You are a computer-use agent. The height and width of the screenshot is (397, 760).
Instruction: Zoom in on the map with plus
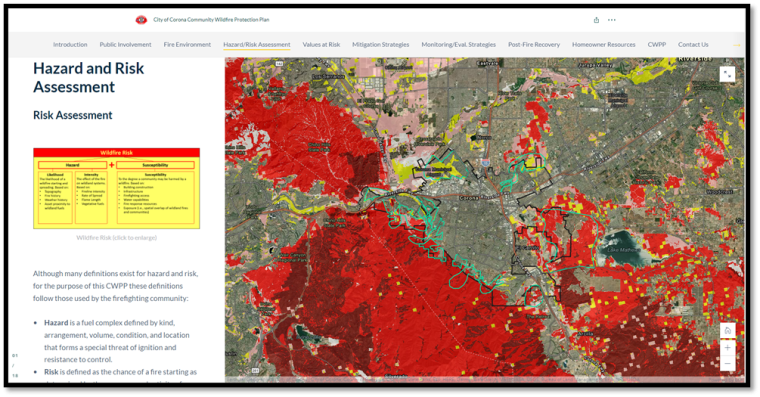(x=728, y=348)
